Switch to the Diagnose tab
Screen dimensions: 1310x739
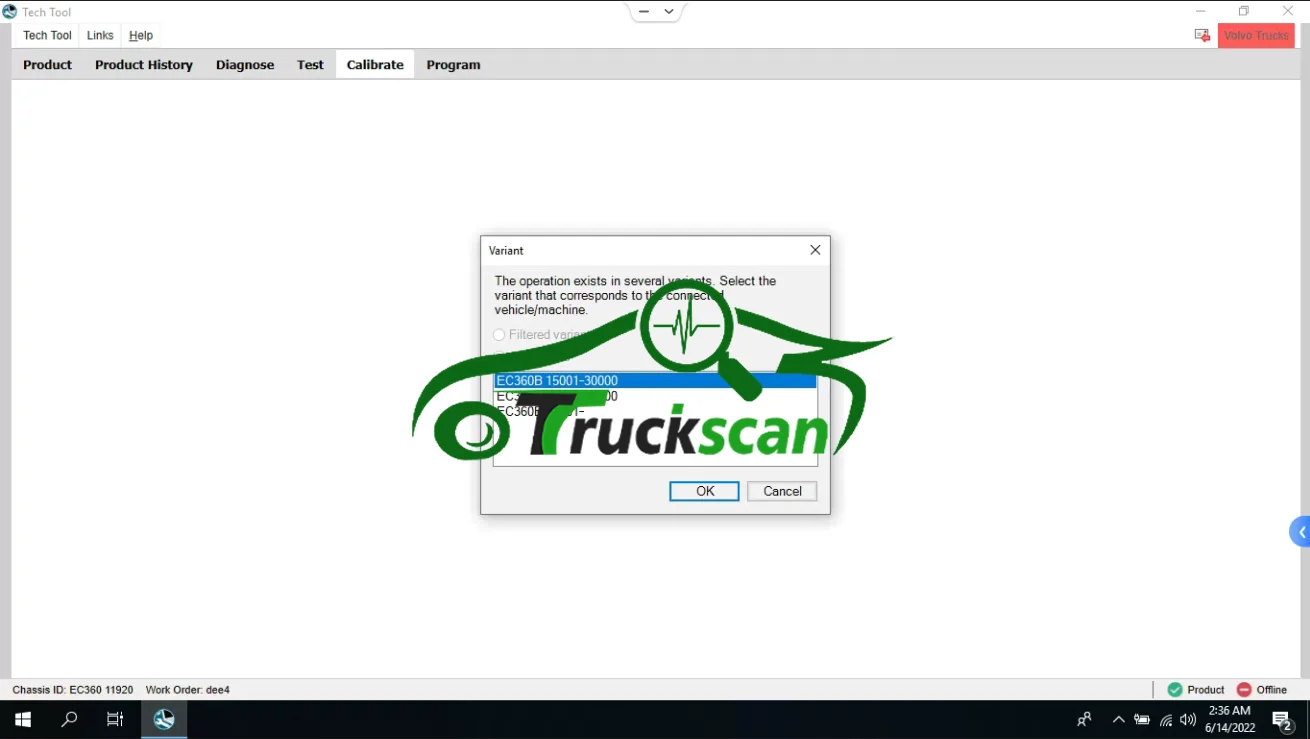tap(245, 65)
